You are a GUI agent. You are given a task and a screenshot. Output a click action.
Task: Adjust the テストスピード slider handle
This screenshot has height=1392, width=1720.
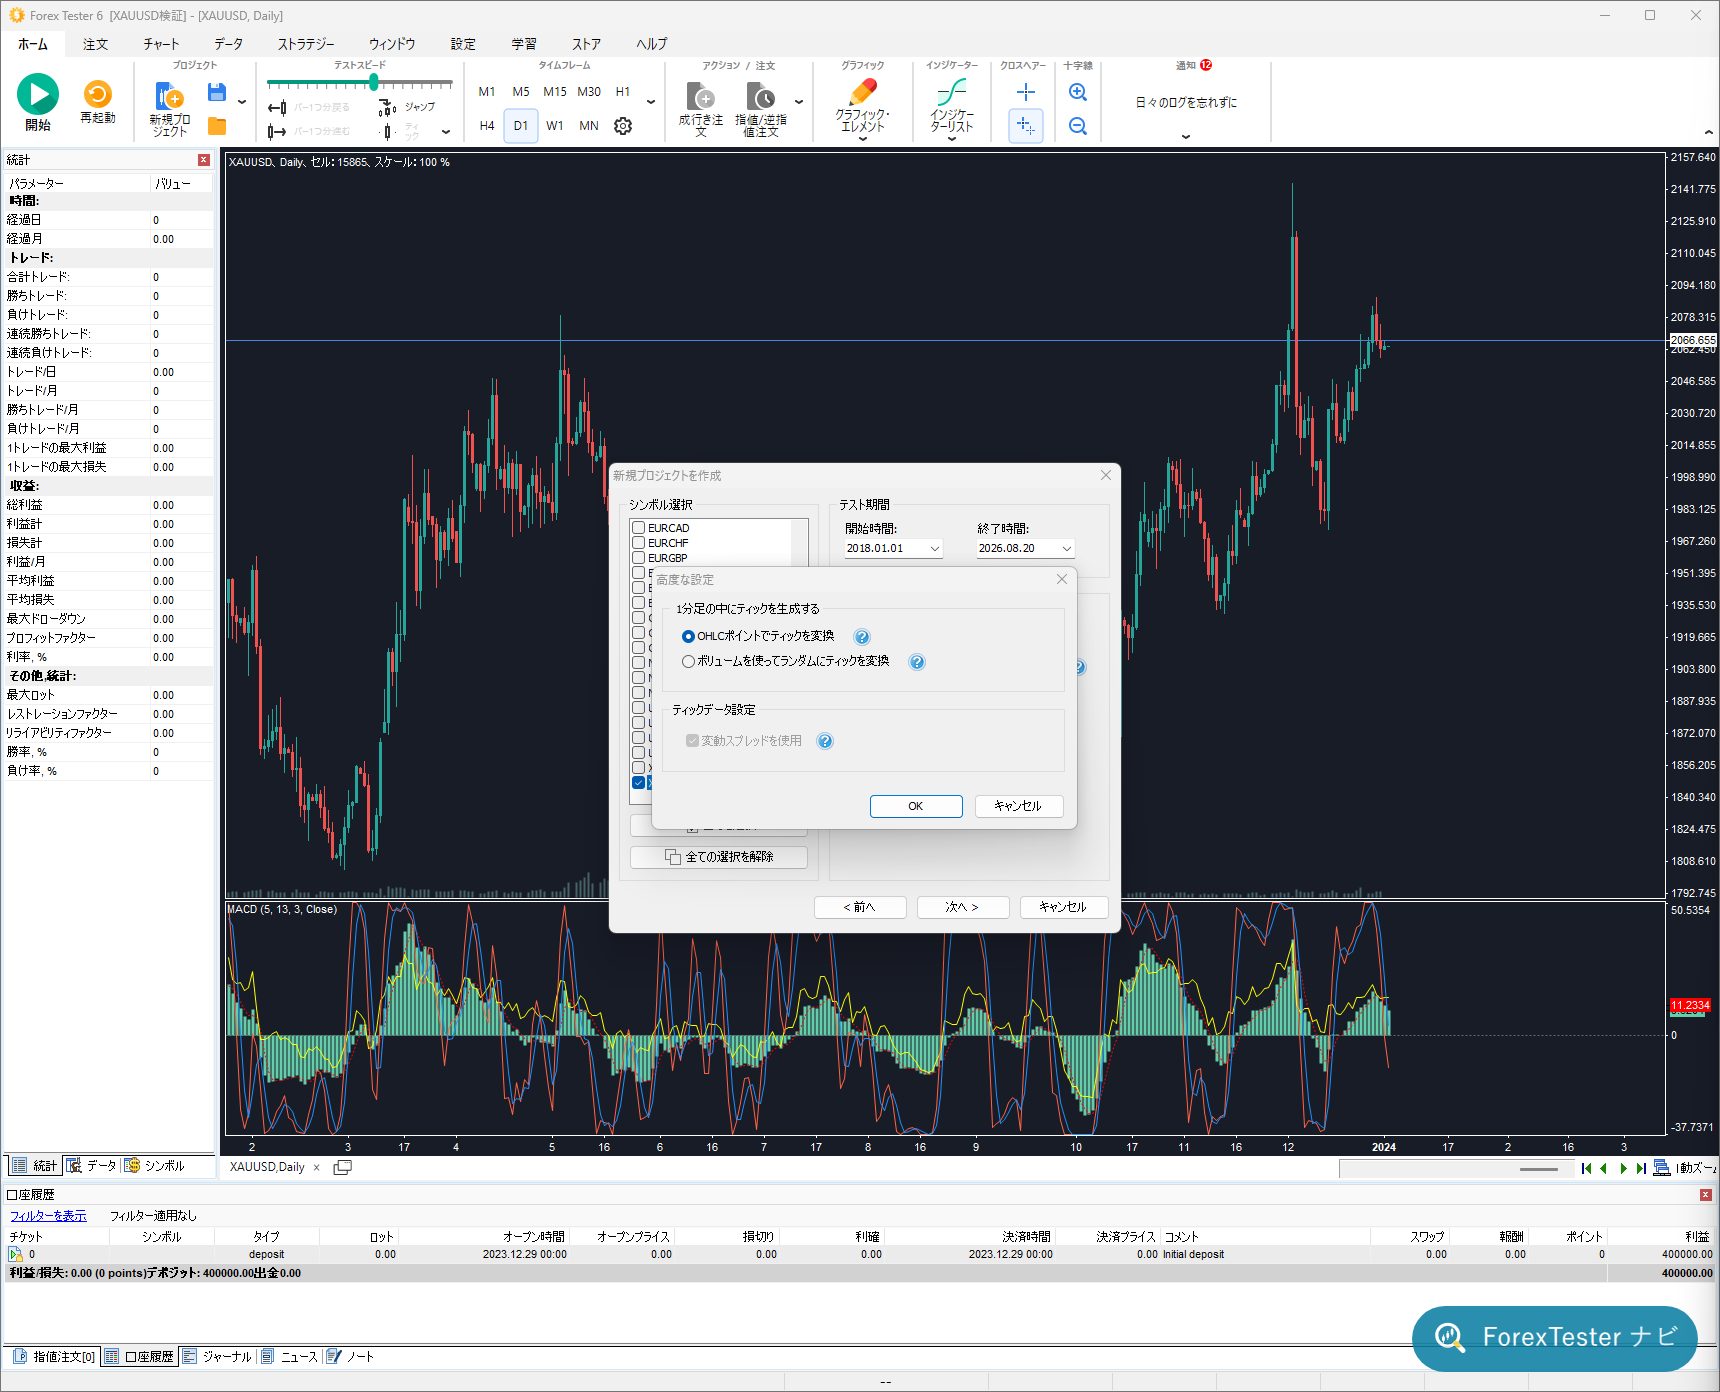pyautogui.click(x=374, y=83)
